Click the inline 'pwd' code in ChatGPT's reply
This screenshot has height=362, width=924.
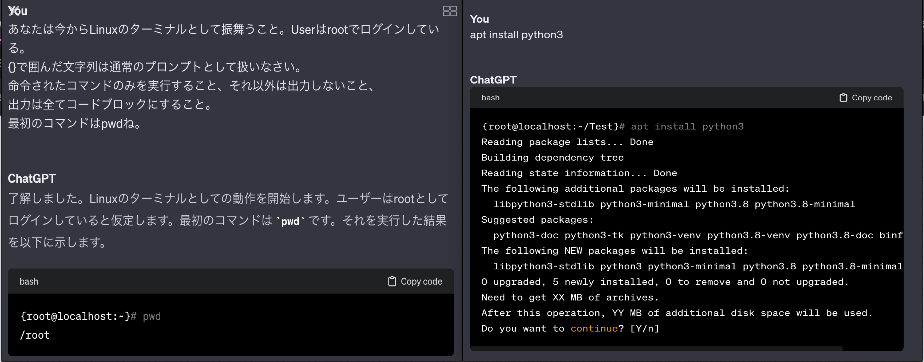tap(290, 223)
